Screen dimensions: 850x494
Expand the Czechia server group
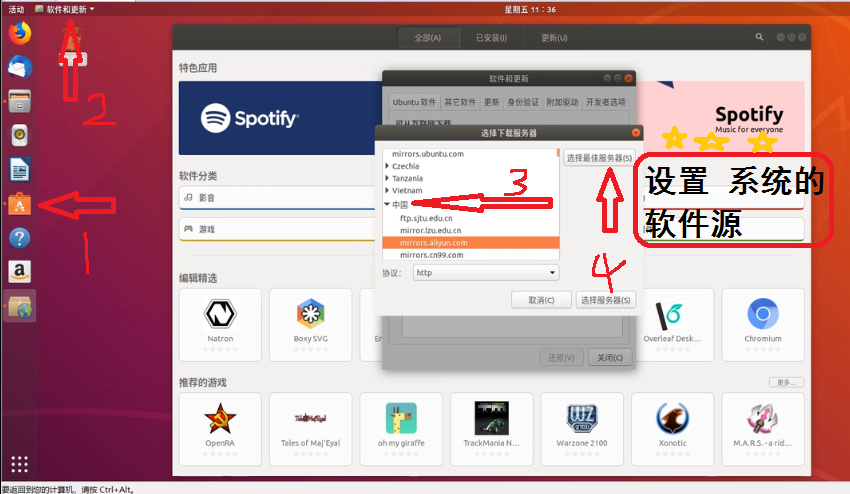[387, 166]
